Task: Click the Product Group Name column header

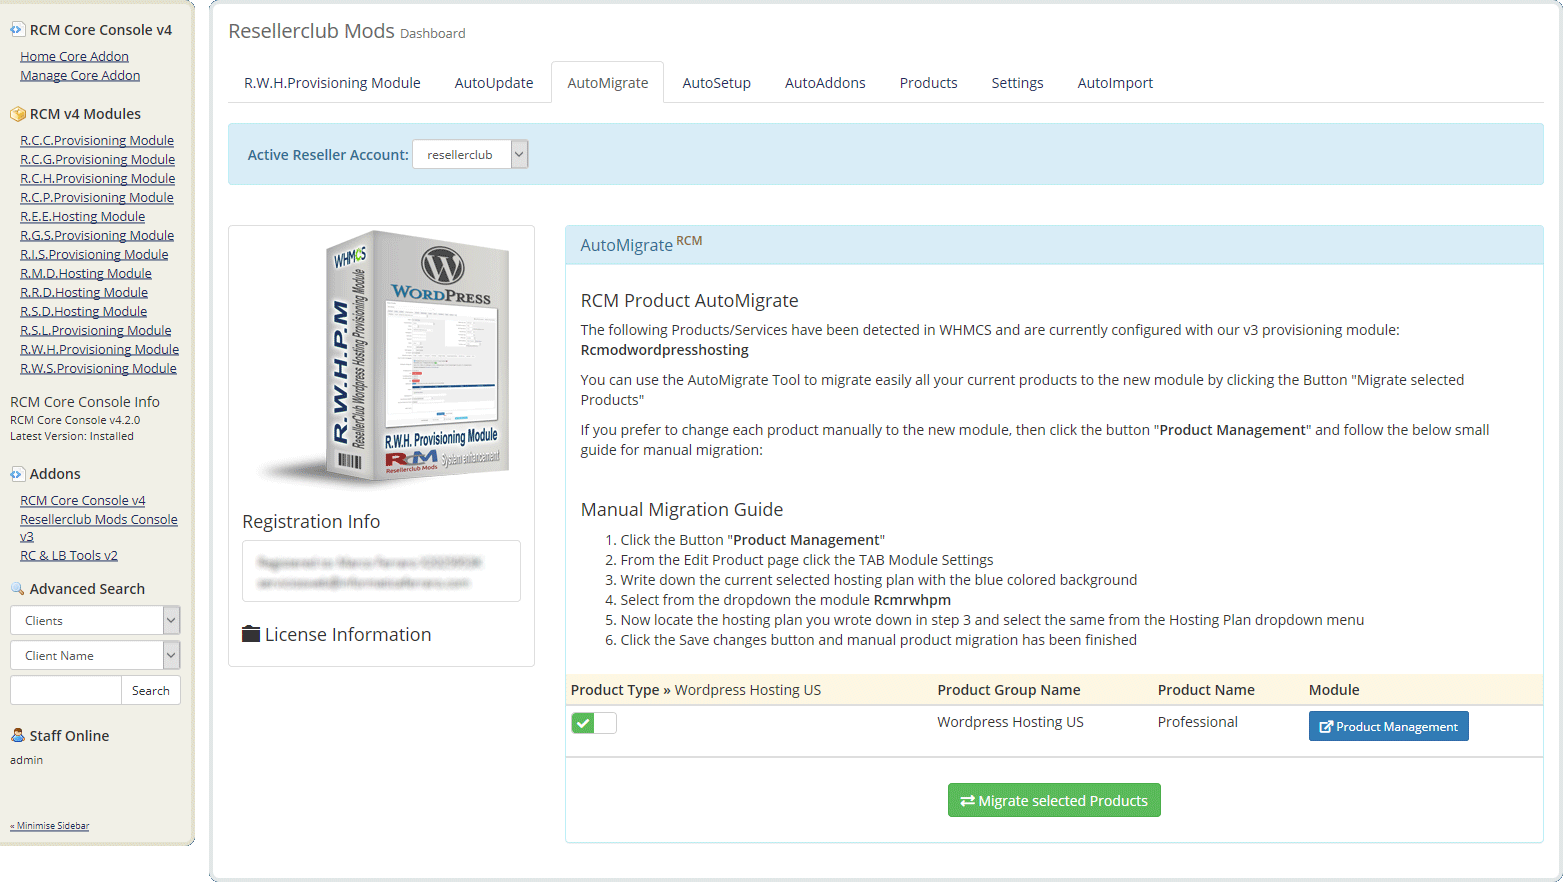Action: click(x=1008, y=690)
